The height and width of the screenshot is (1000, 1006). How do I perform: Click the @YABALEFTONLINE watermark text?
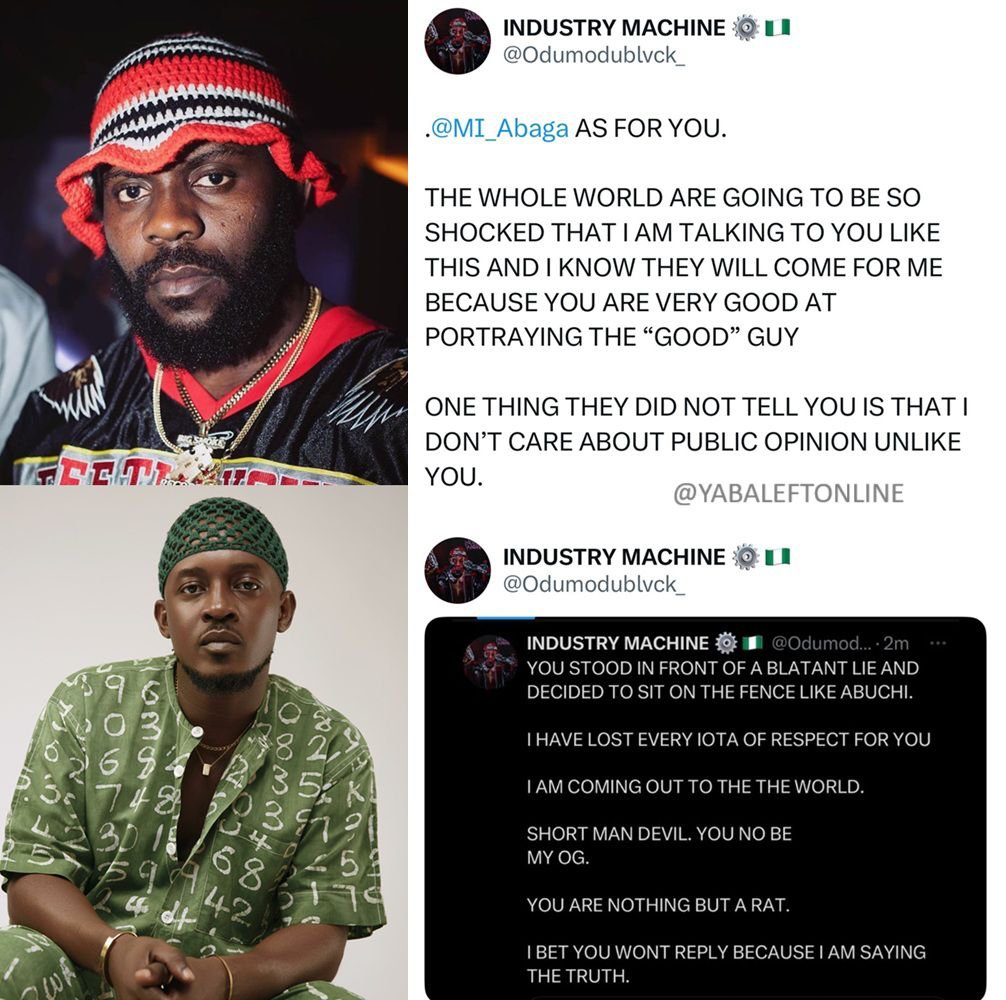point(788,493)
